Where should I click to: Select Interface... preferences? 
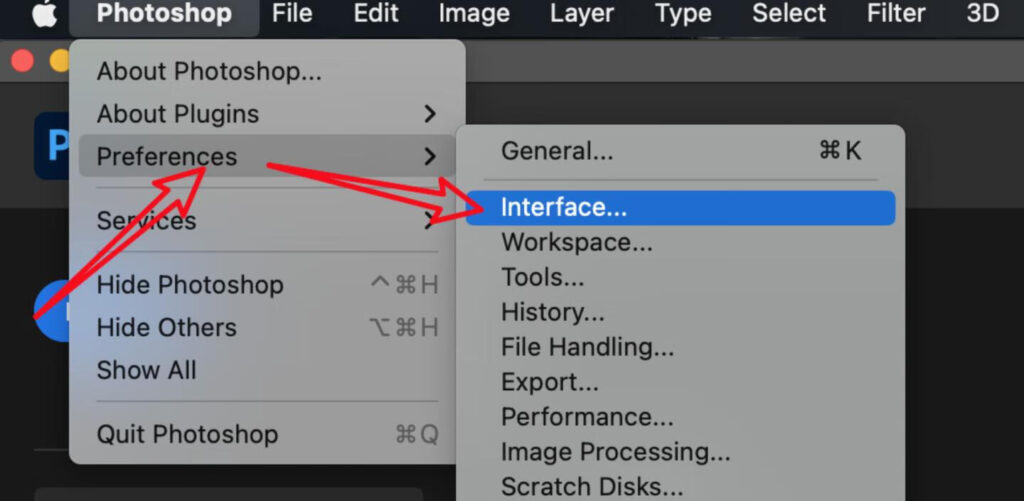[680, 208]
